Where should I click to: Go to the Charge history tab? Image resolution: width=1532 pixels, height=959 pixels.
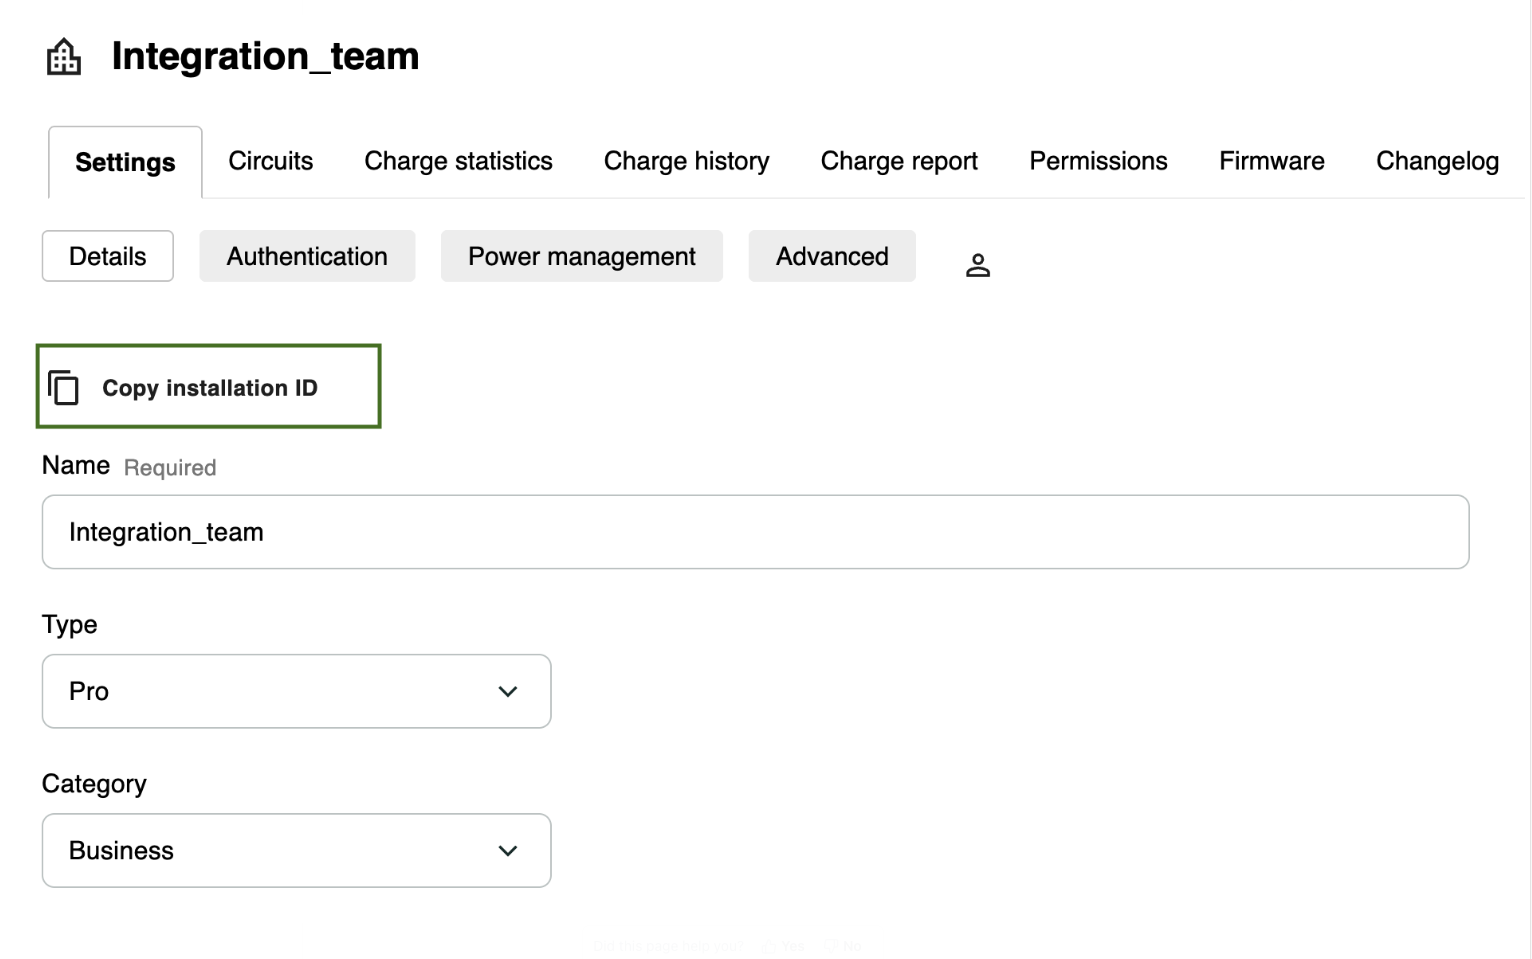[686, 161]
